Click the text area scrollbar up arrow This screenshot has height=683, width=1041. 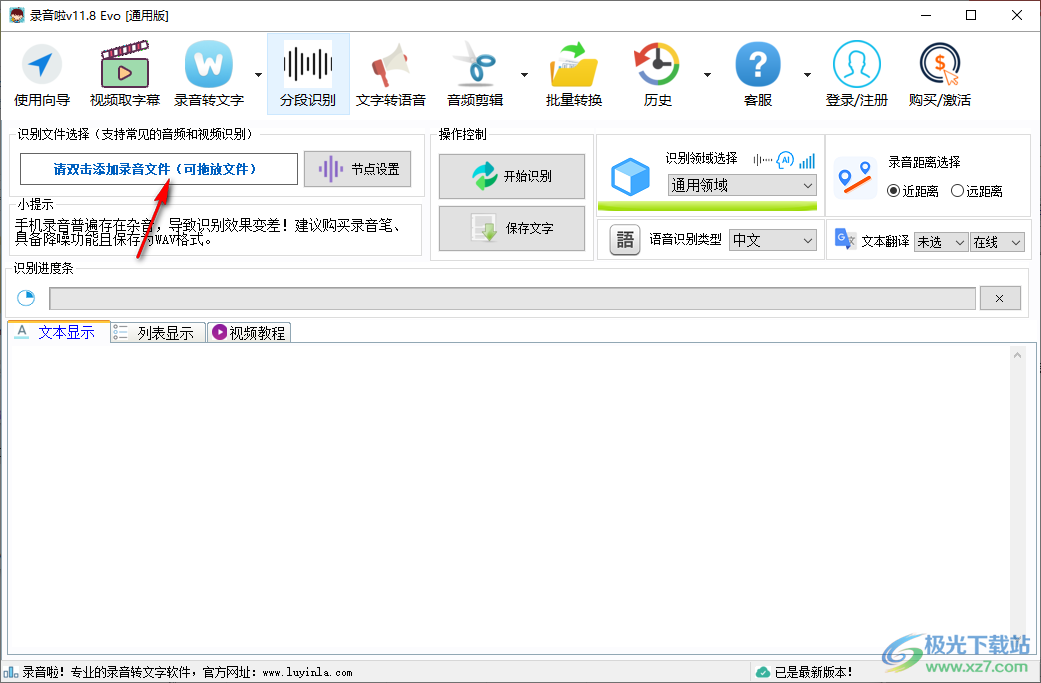click(x=1017, y=356)
